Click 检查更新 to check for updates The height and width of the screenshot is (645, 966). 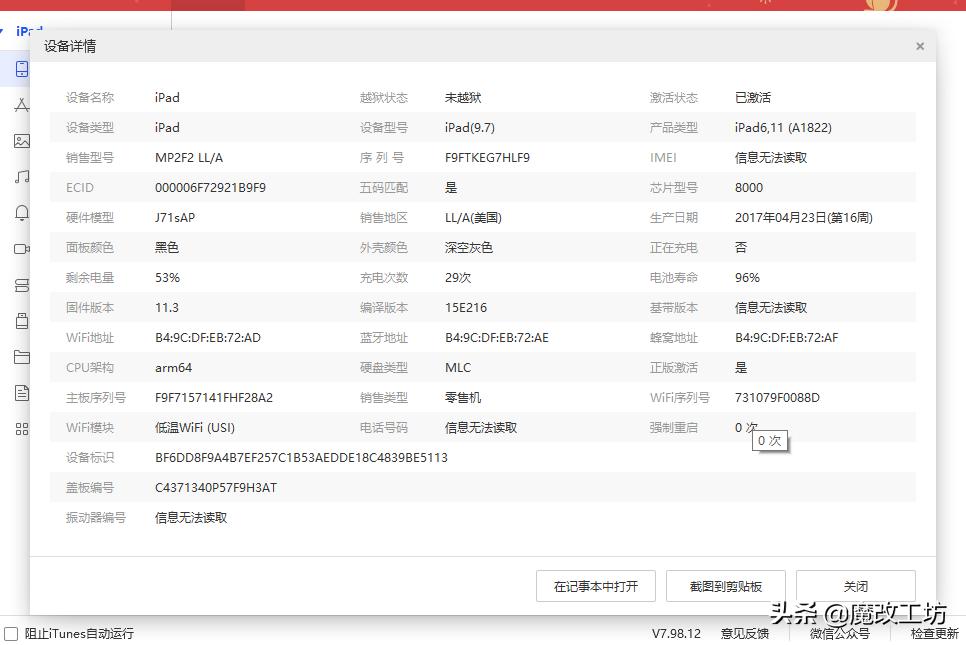(x=934, y=633)
